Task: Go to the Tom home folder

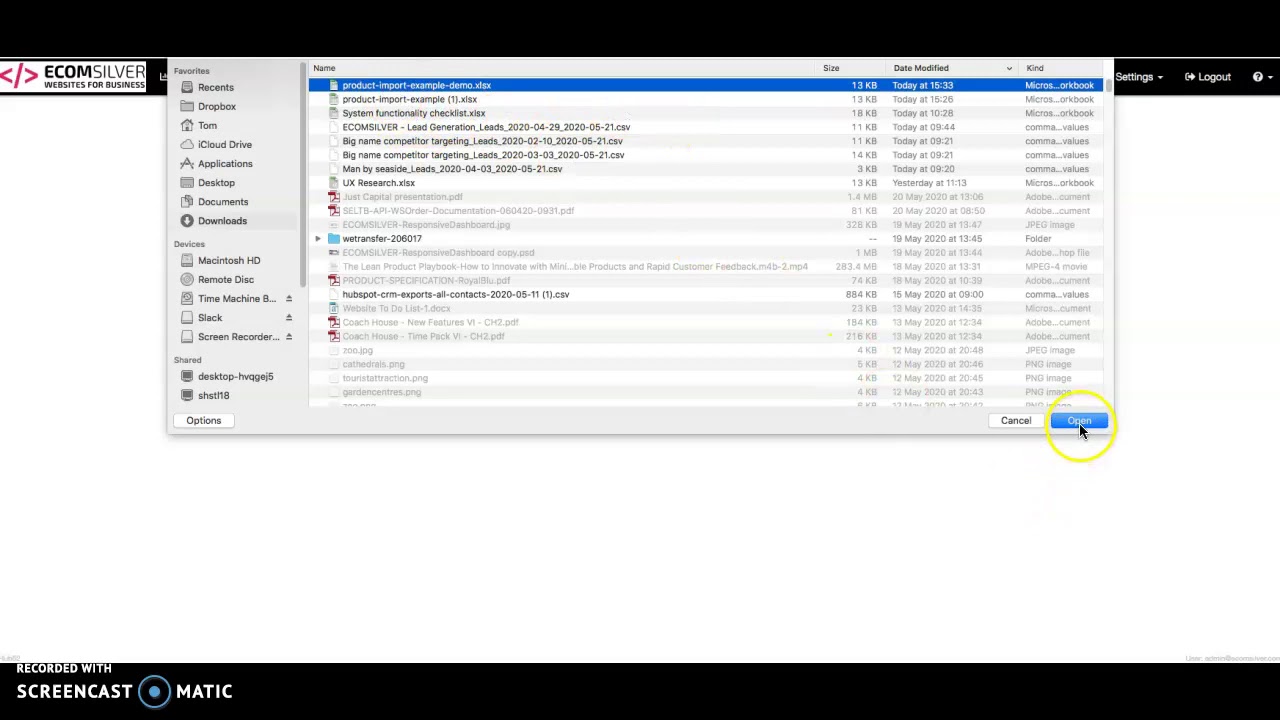Action: click(207, 125)
